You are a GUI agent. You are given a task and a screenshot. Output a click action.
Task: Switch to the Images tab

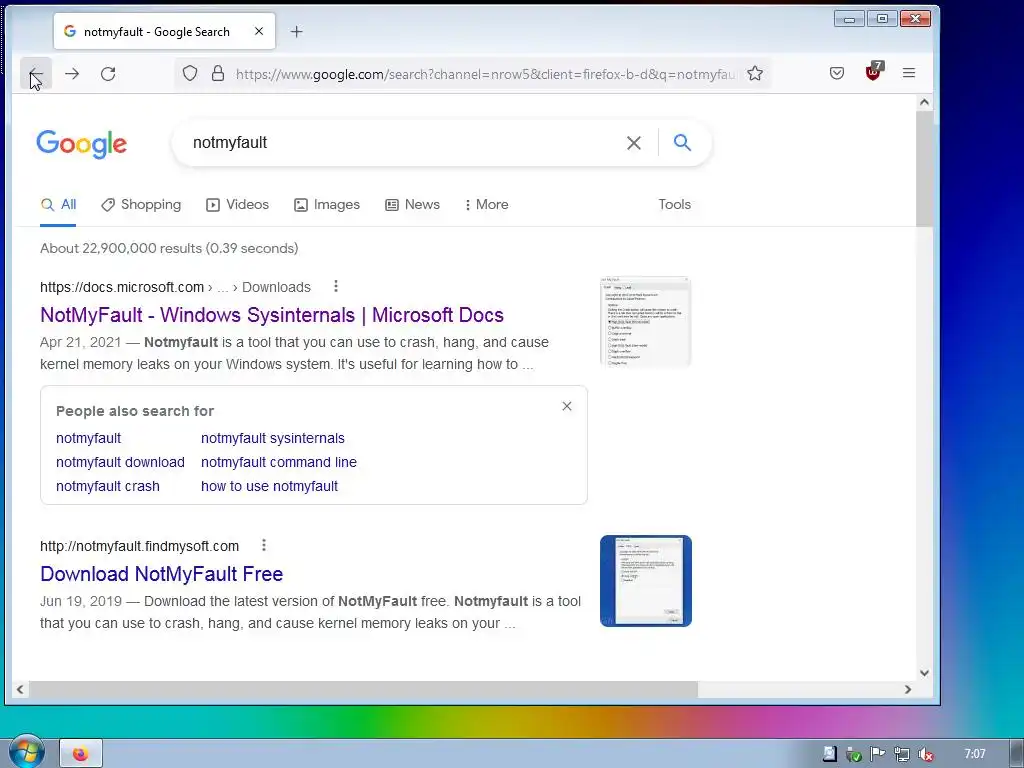point(327,204)
